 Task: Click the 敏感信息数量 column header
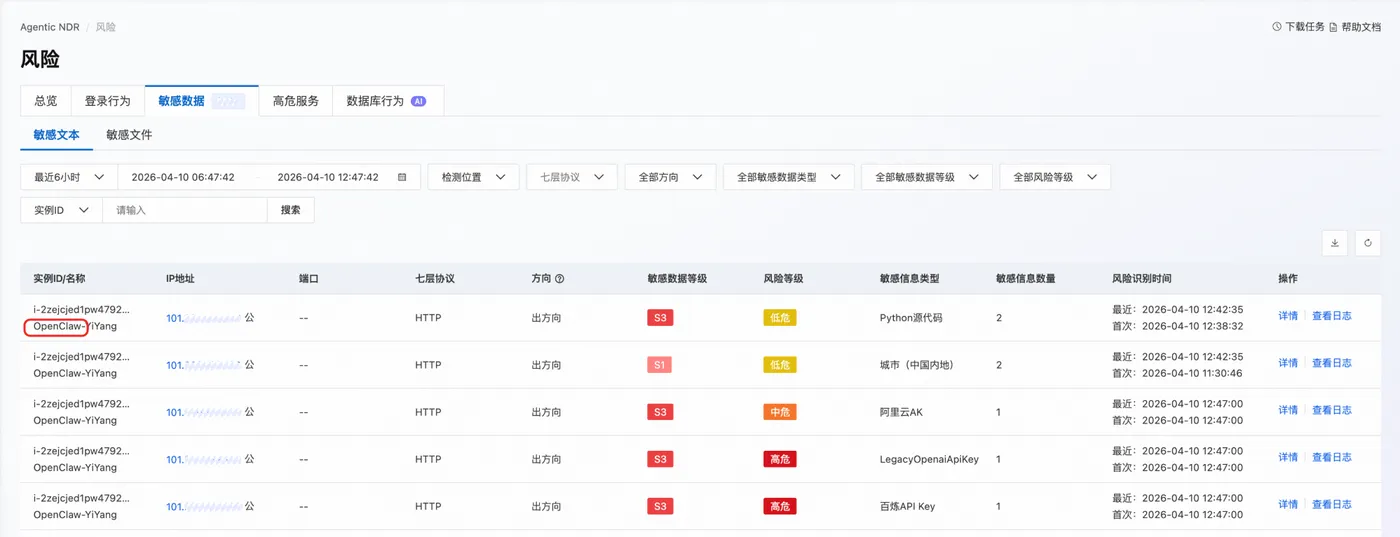[1025, 279]
